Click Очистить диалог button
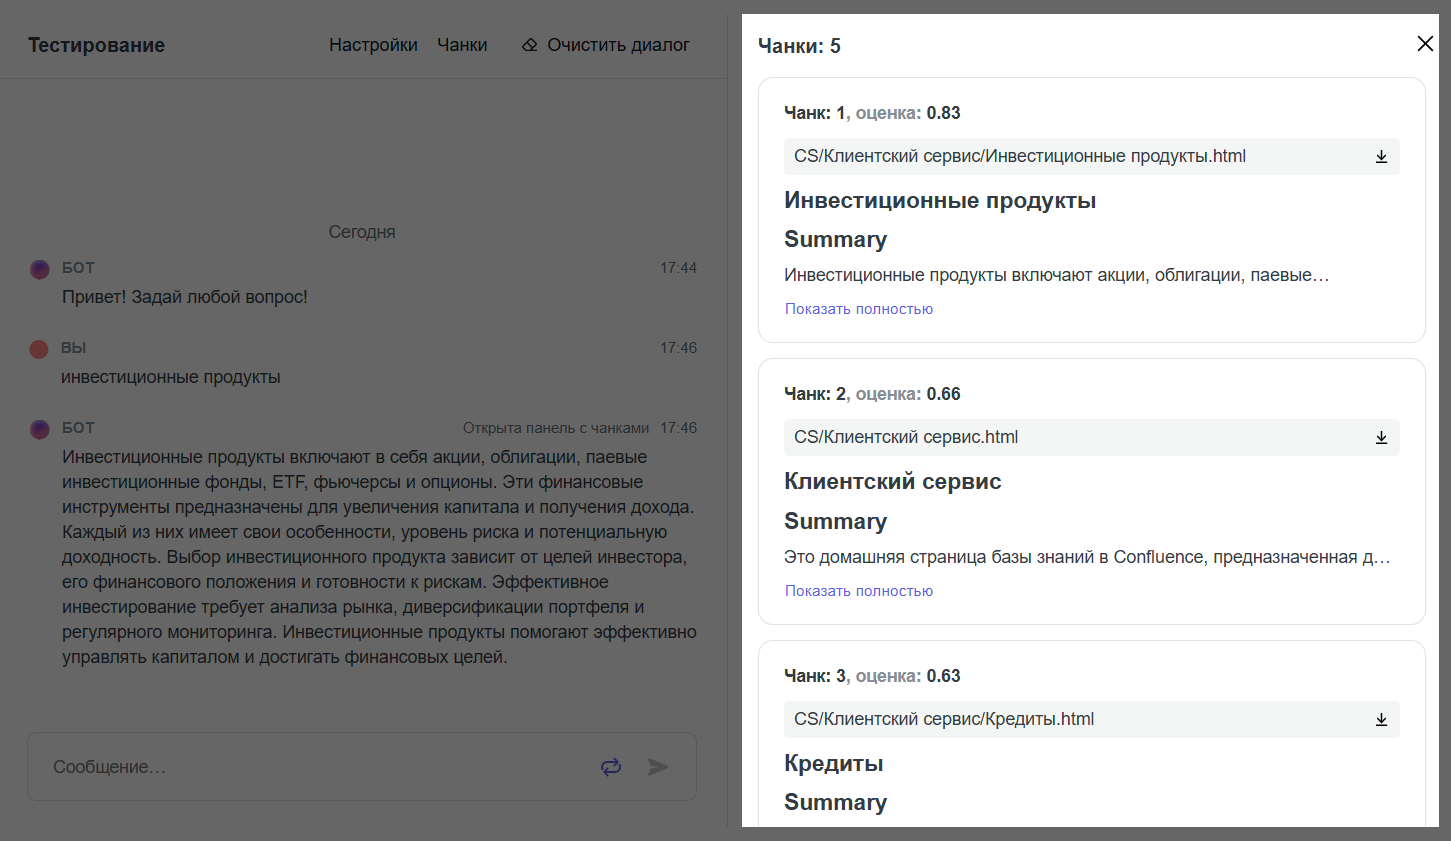Viewport: 1451px width, 841px height. click(606, 45)
